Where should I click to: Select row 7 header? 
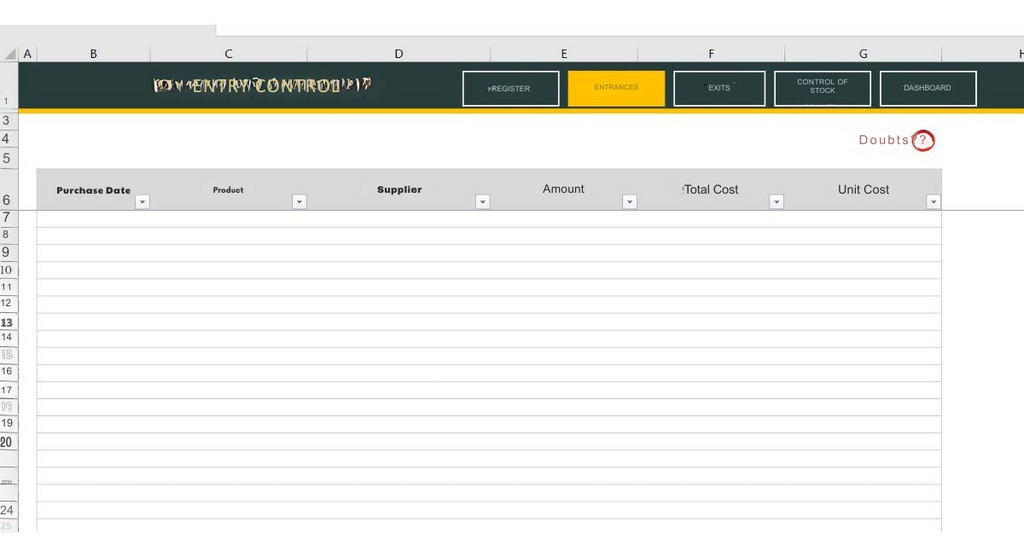coord(8,218)
